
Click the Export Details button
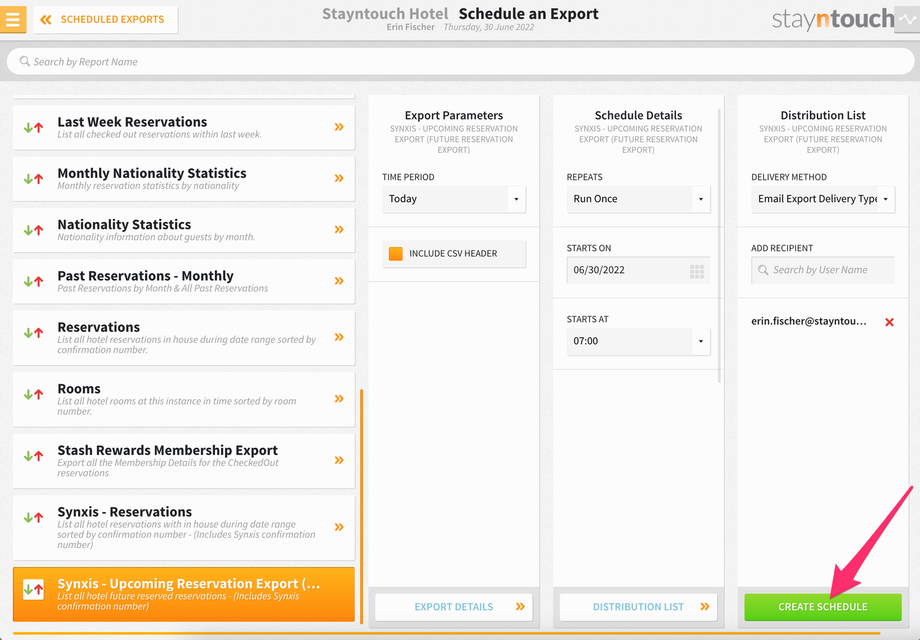[x=454, y=607]
